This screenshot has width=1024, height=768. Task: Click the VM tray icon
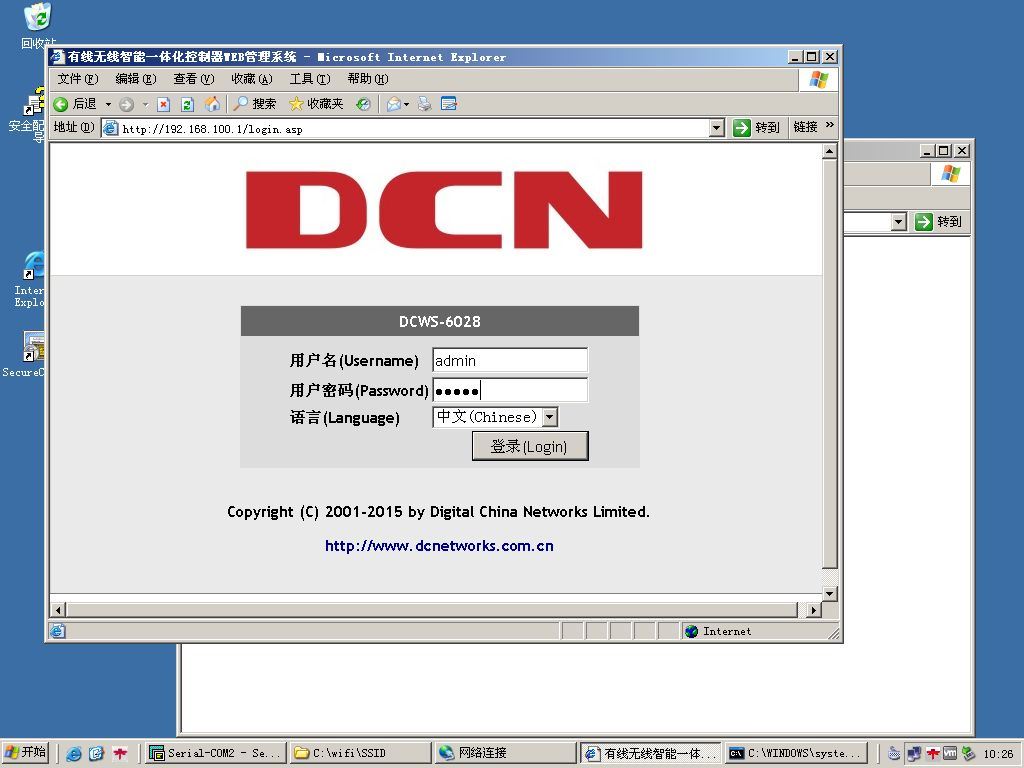(950, 753)
